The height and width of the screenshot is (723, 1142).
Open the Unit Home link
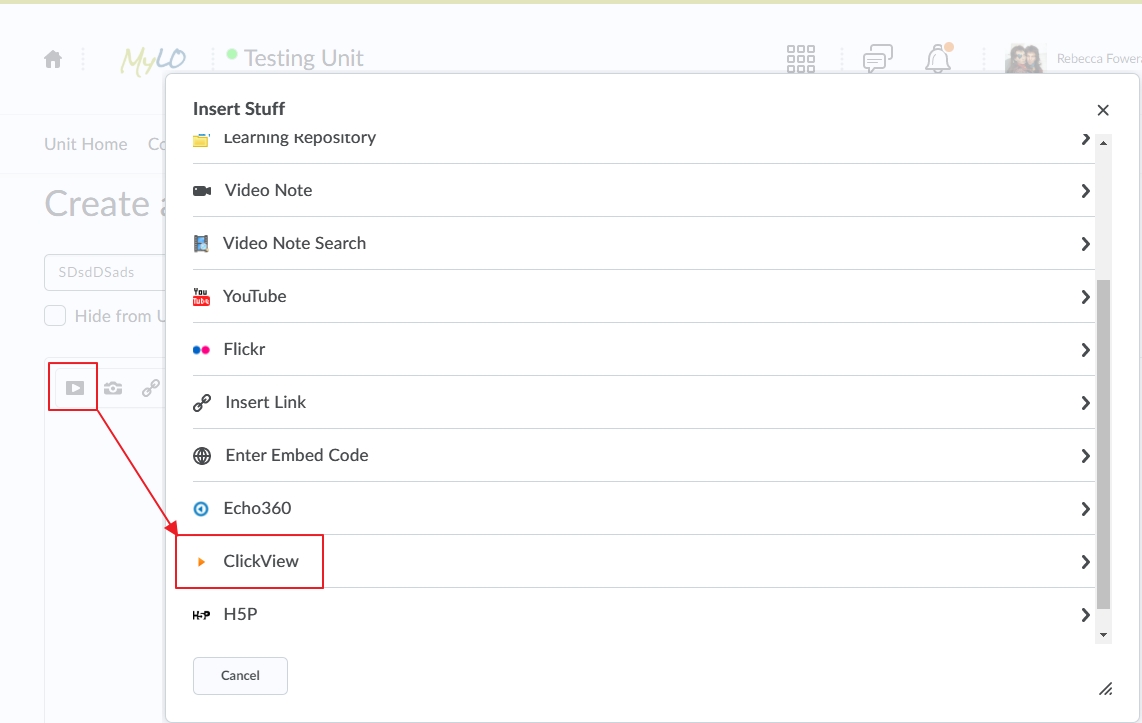pos(86,144)
